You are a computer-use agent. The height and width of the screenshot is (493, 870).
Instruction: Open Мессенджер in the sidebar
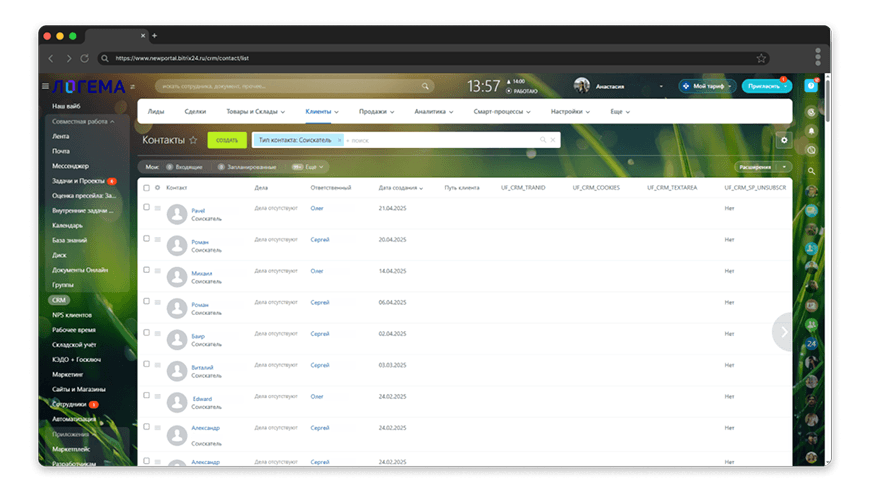point(70,166)
